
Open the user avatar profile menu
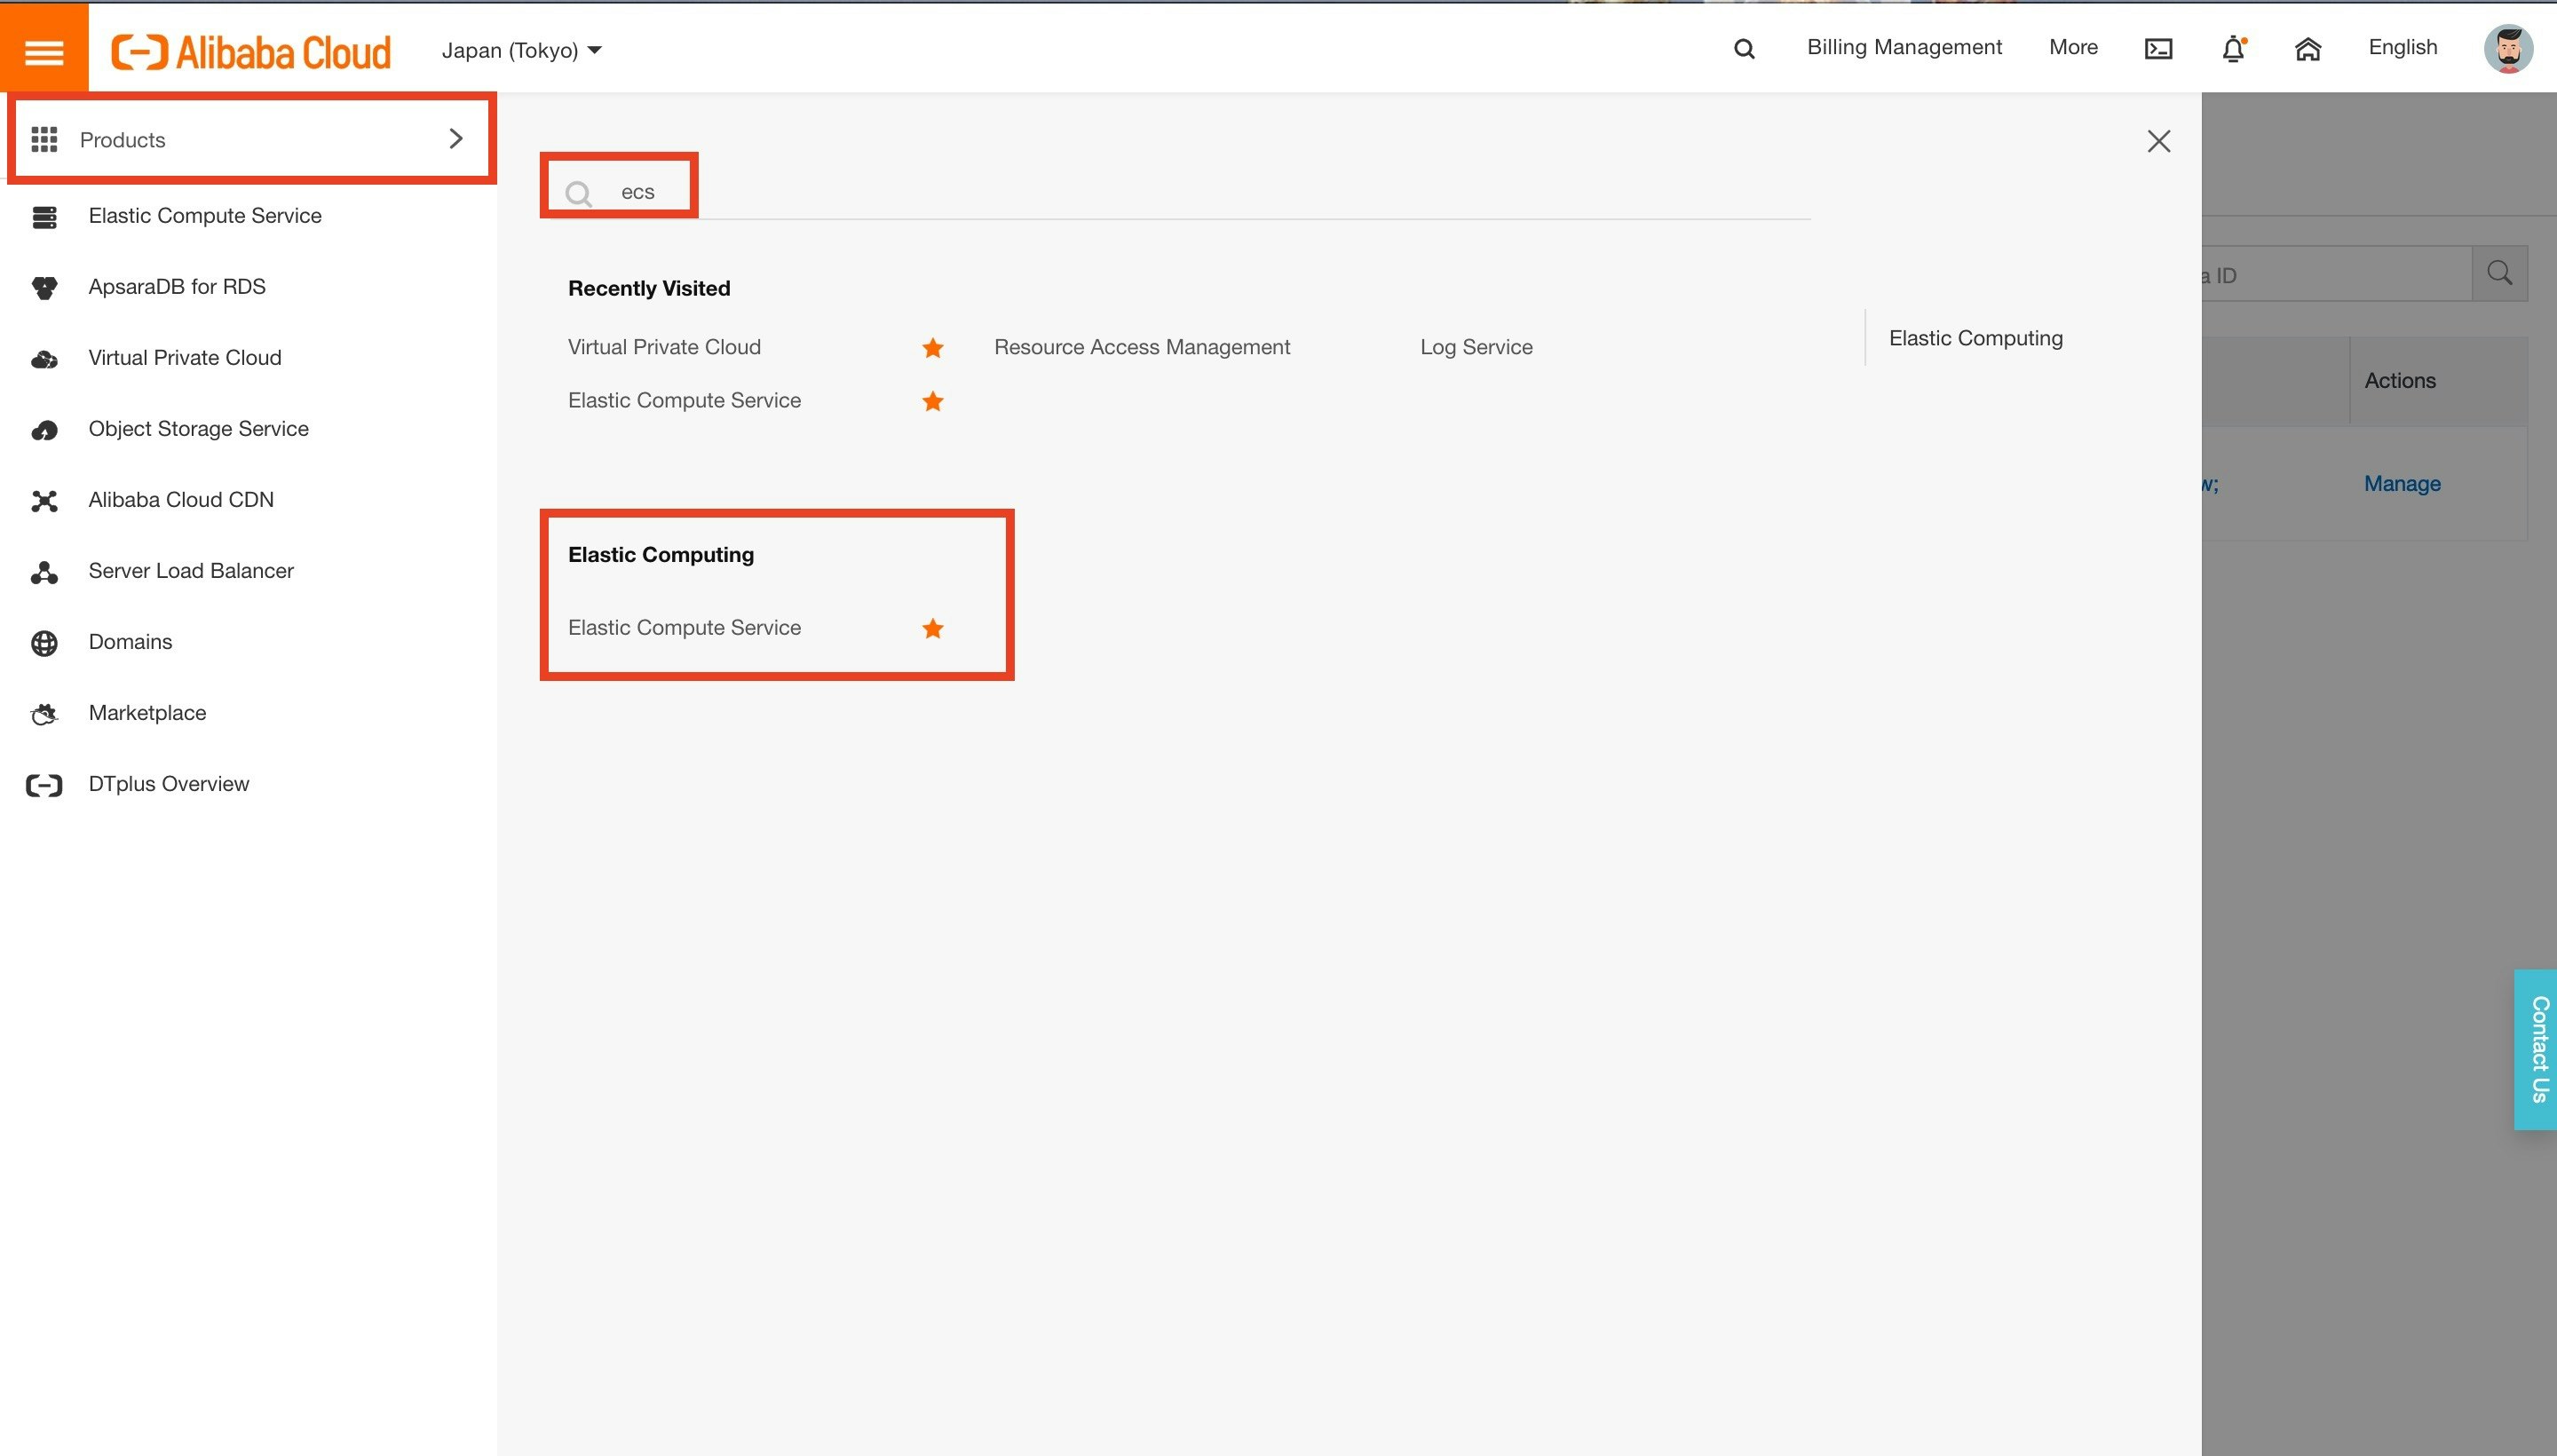(x=2508, y=49)
